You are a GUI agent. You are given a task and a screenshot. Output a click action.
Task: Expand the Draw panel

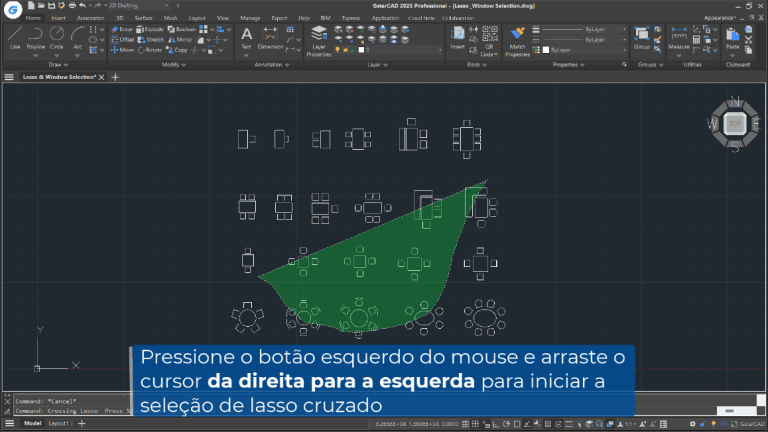point(58,65)
